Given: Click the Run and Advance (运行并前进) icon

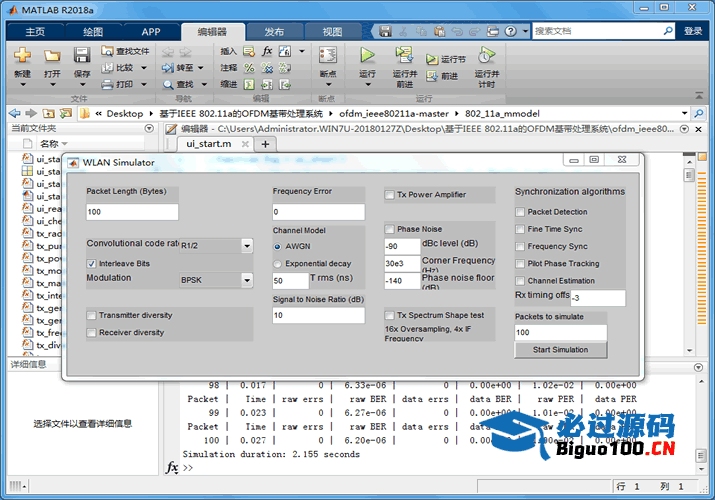Looking at the screenshot, I should tap(404, 56).
